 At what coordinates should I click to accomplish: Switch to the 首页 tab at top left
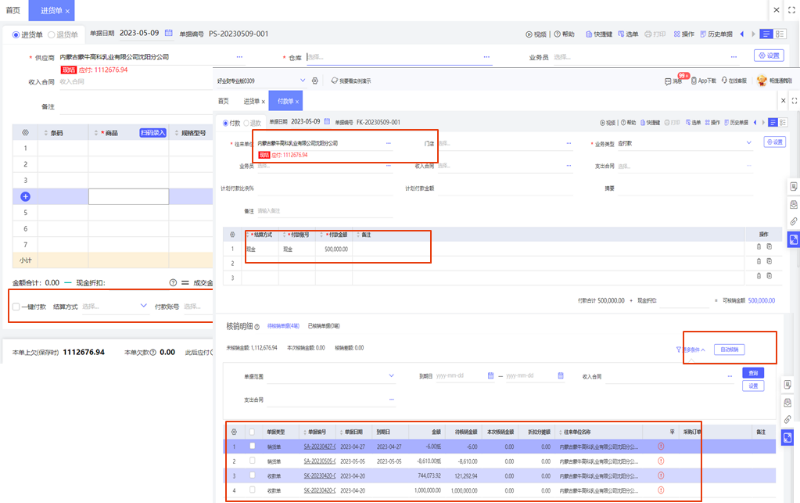point(13,9)
